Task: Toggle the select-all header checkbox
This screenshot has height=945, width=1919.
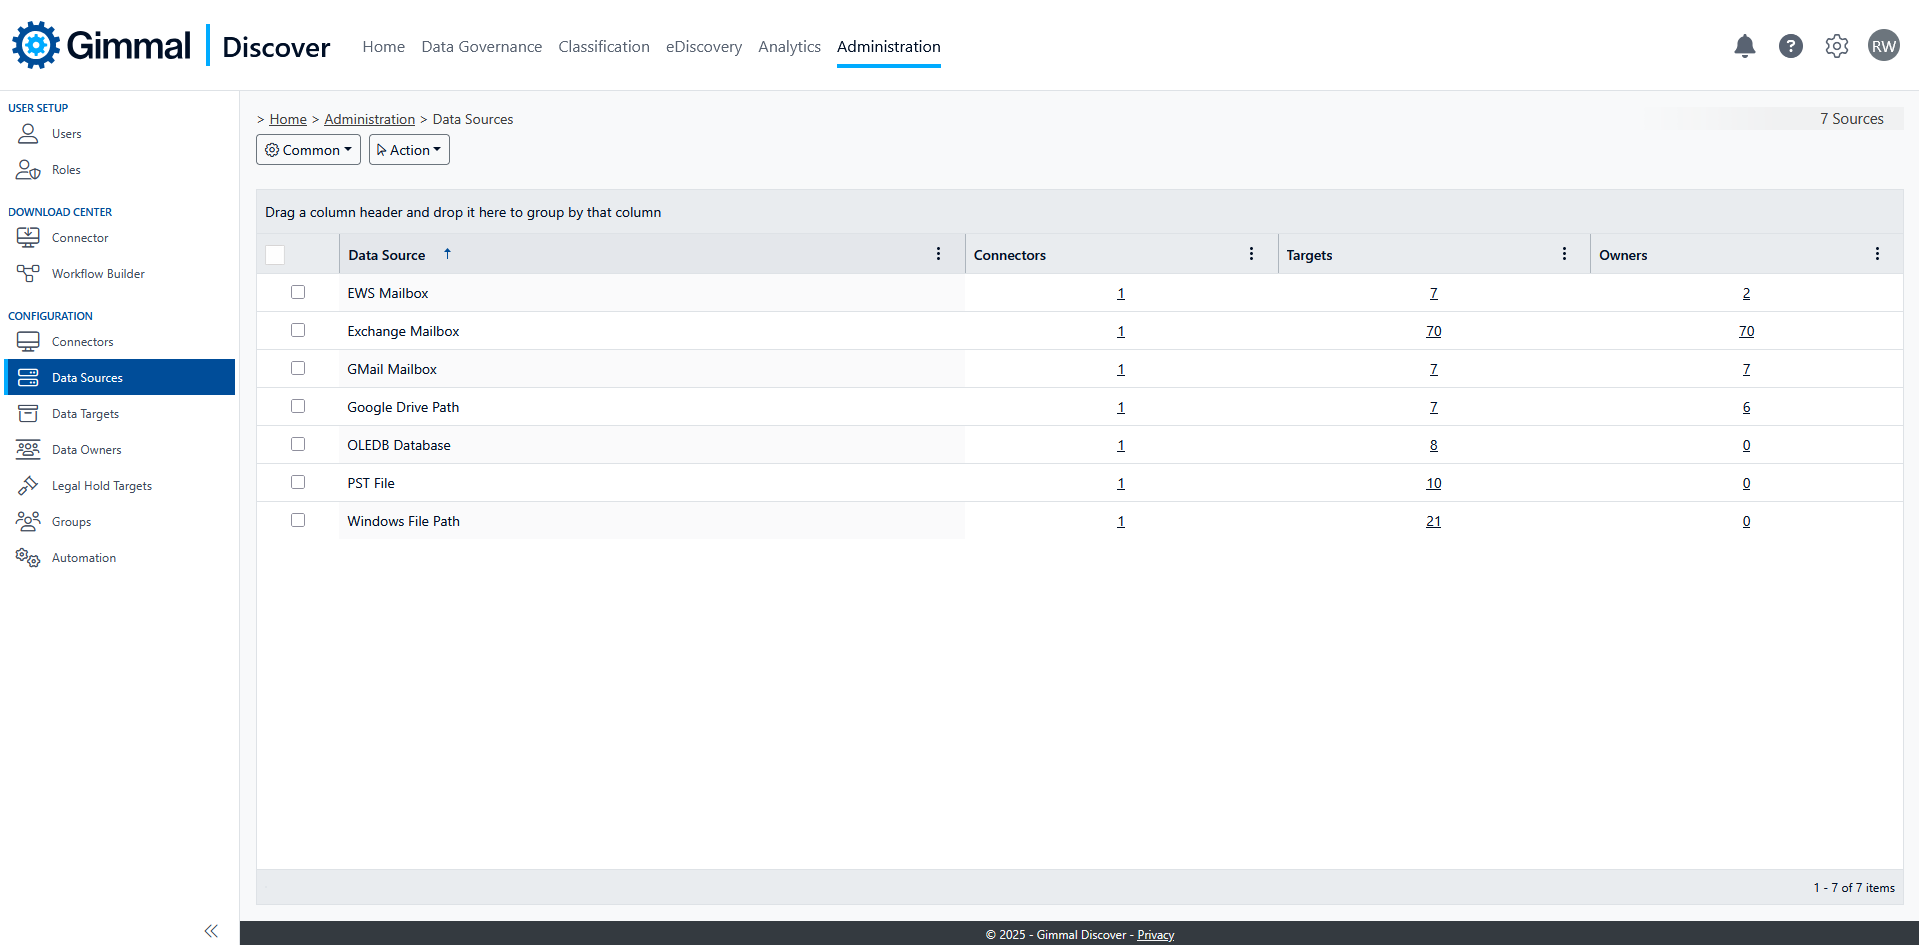Action: [x=275, y=255]
